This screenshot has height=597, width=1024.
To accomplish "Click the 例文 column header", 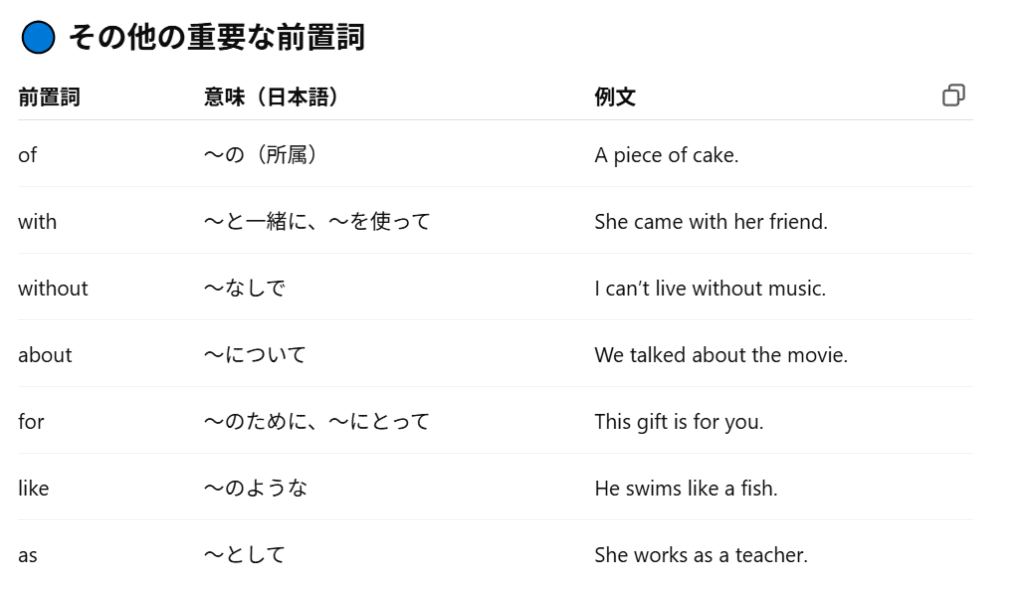I will click(x=615, y=97).
